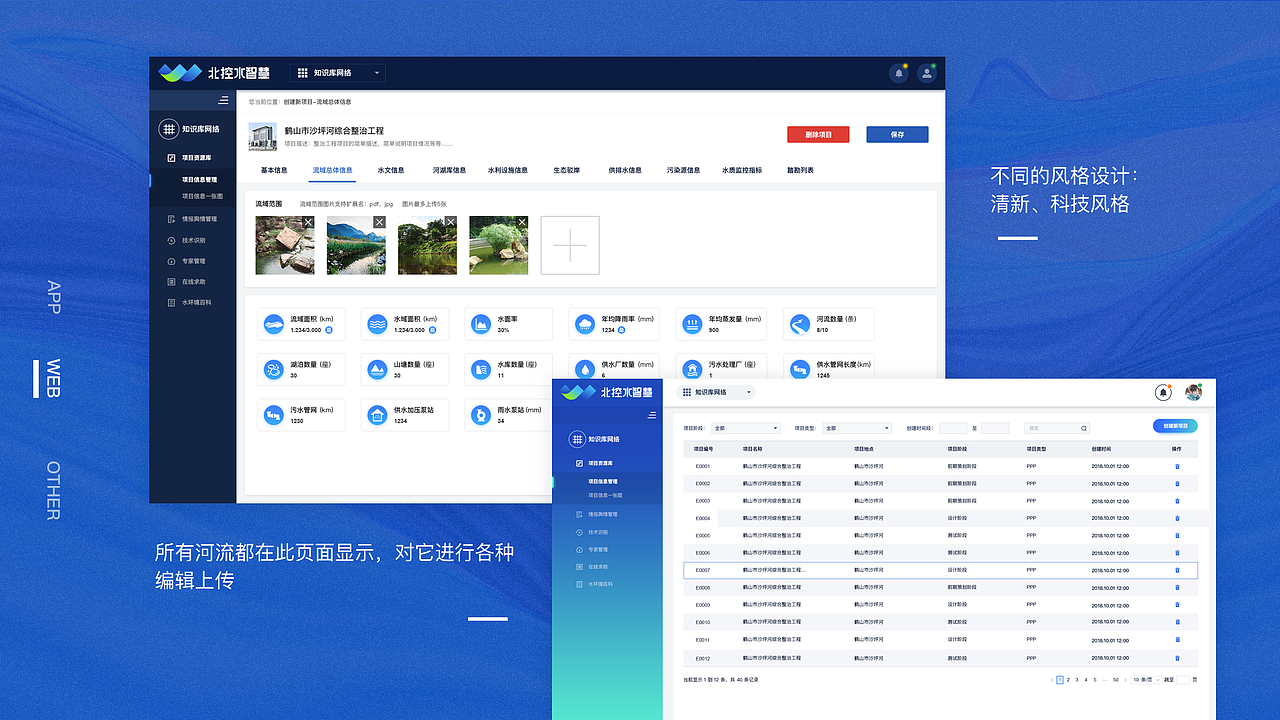
Task: Click the 湖泊数量 lake icon
Action: [x=273, y=370]
